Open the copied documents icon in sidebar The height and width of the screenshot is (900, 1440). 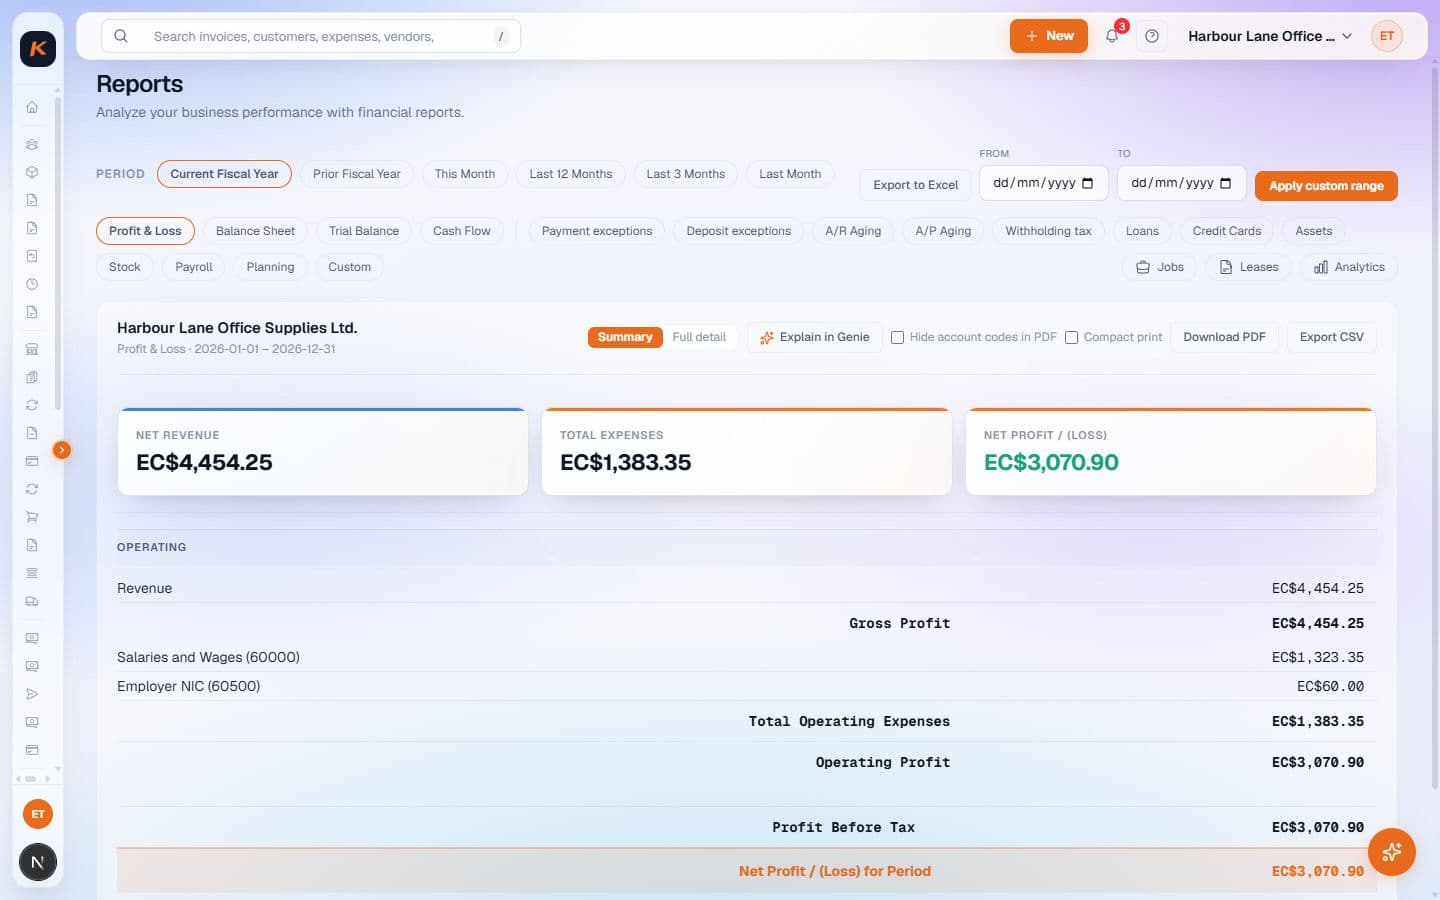click(x=32, y=377)
